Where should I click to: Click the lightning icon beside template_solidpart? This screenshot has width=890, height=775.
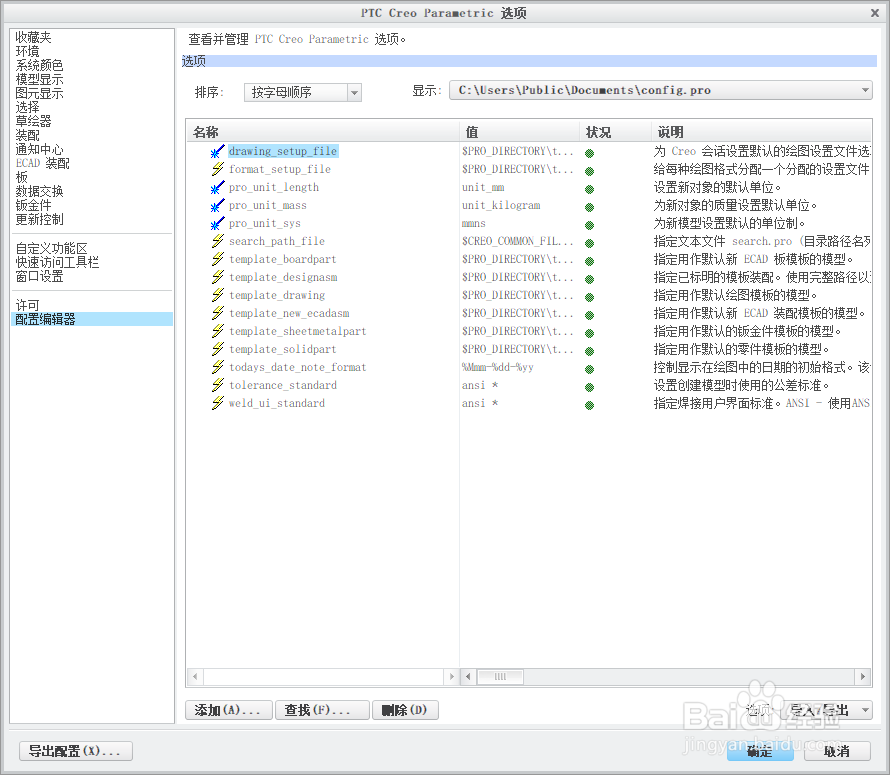(217, 349)
